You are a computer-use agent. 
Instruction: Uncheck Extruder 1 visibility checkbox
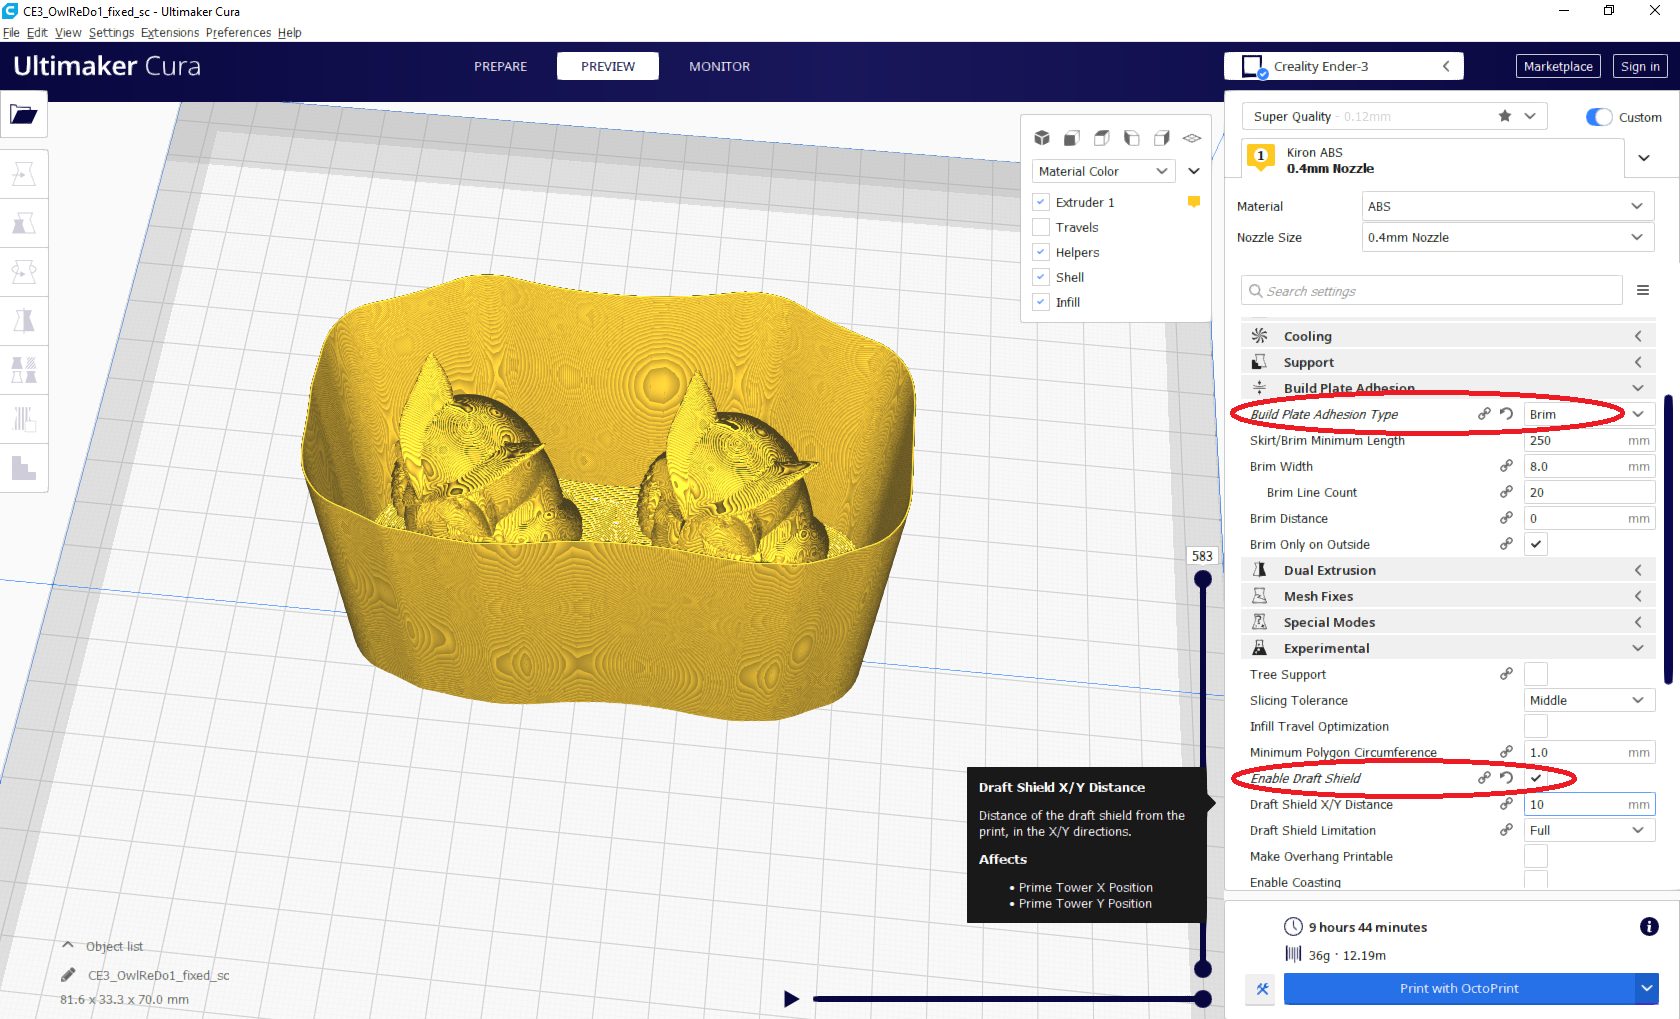1041,202
